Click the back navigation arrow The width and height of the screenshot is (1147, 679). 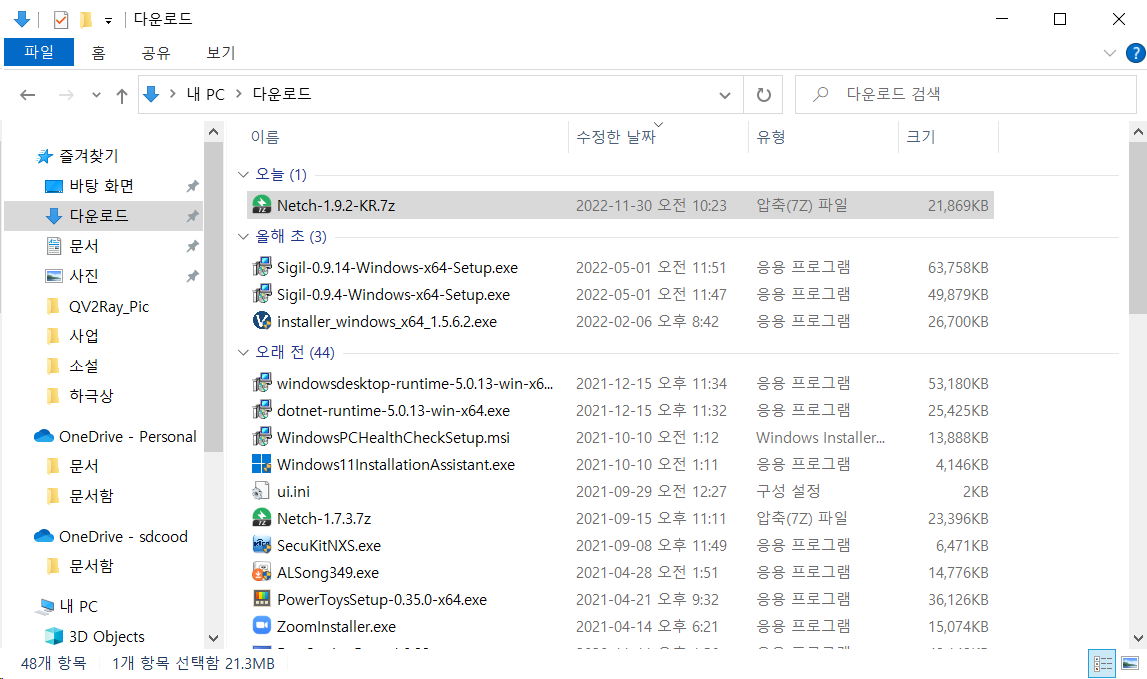[28, 95]
